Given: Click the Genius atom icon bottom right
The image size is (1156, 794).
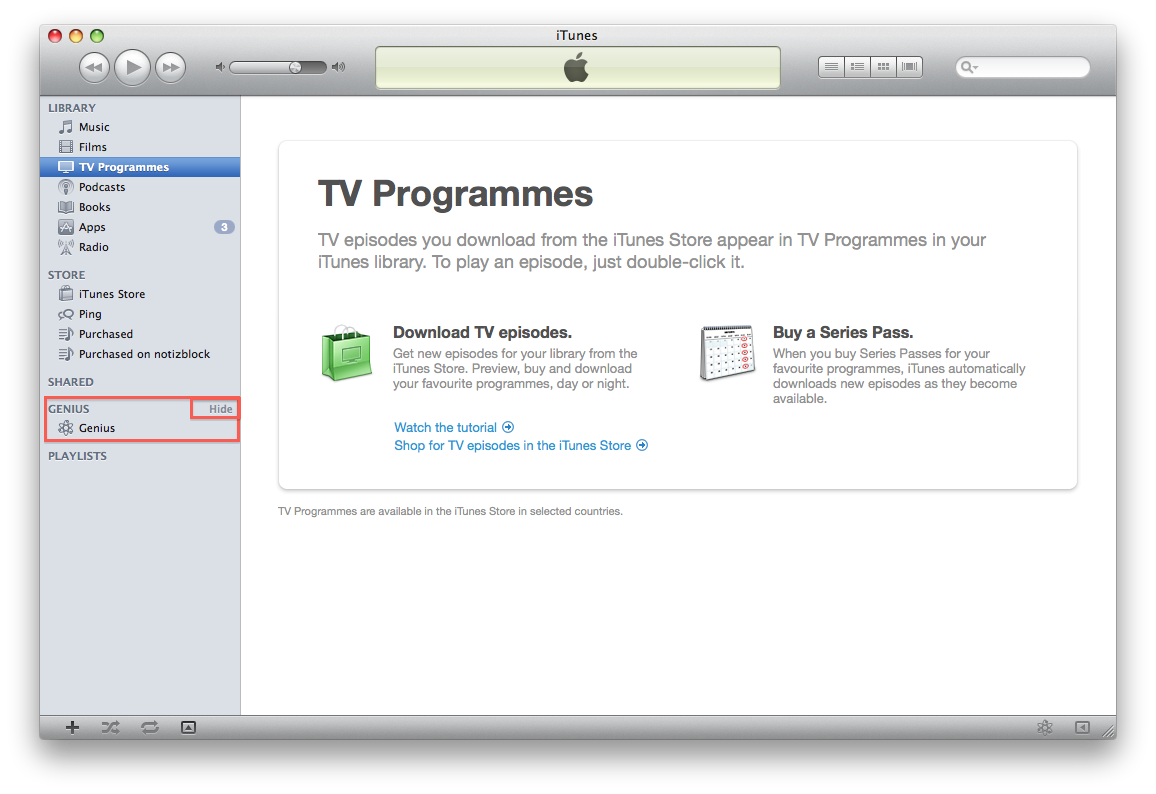Looking at the screenshot, I should [1045, 728].
